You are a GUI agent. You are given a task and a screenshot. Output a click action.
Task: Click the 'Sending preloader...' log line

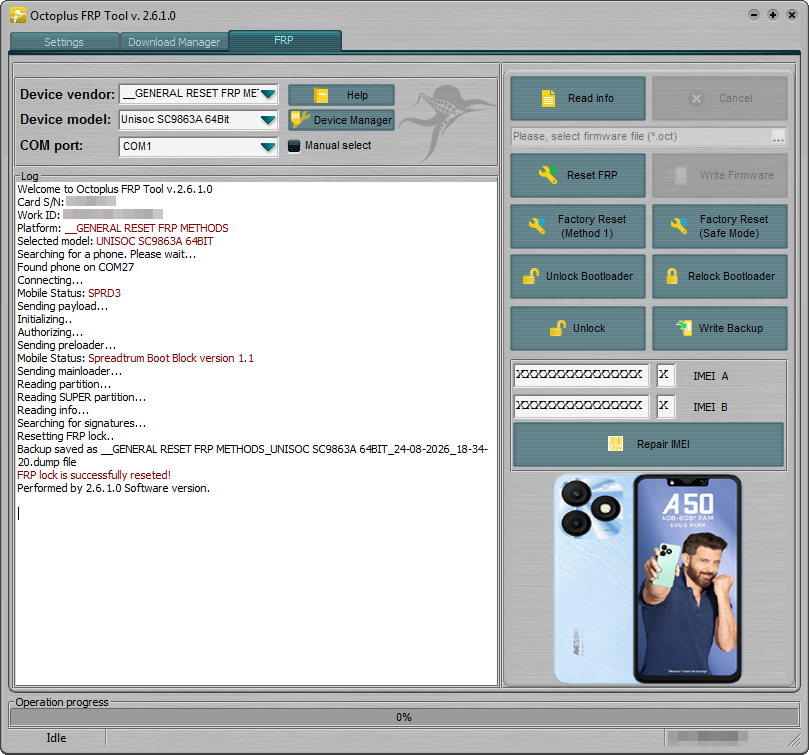click(67, 345)
